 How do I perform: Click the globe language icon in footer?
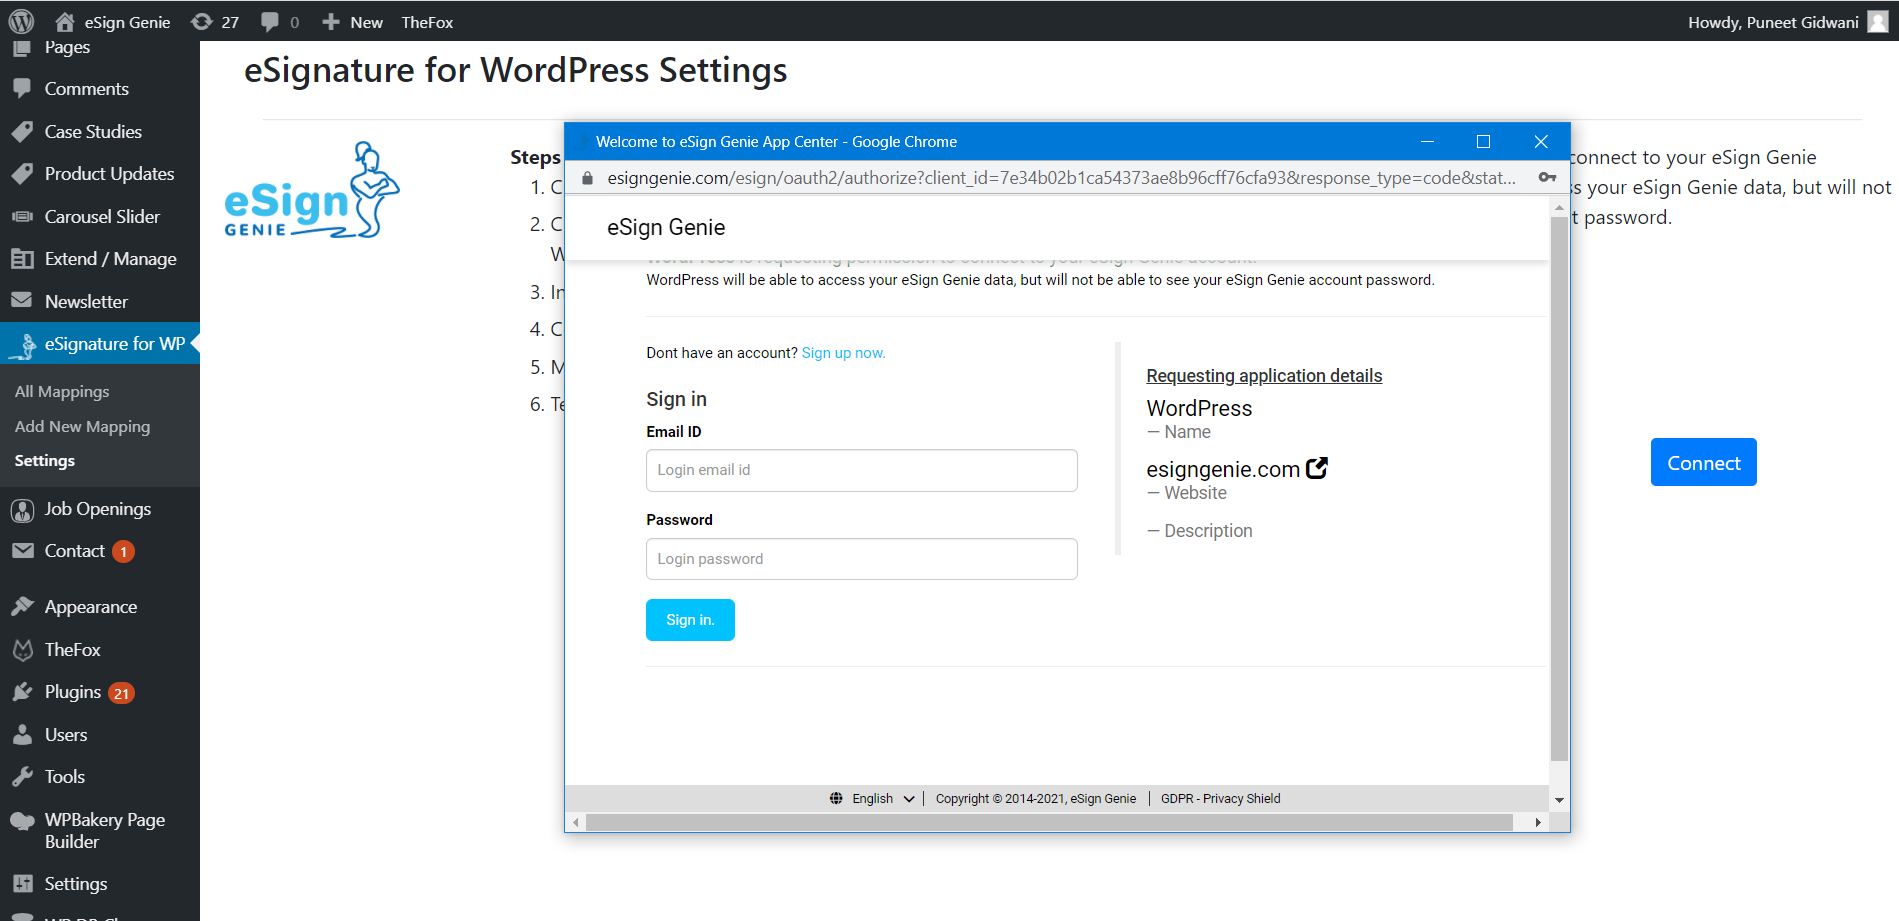point(836,798)
